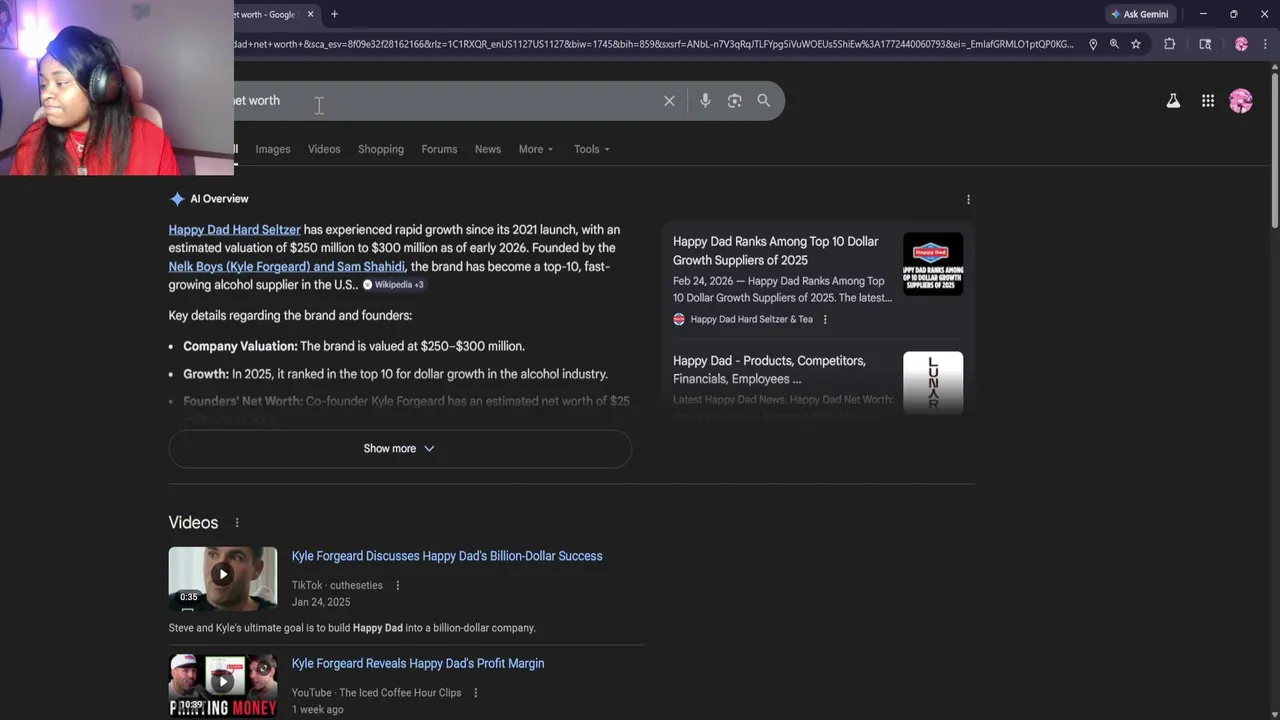Click the 'Happy Dad Hard Seltzer & Tea' source name
1280x720 pixels.
click(752, 319)
